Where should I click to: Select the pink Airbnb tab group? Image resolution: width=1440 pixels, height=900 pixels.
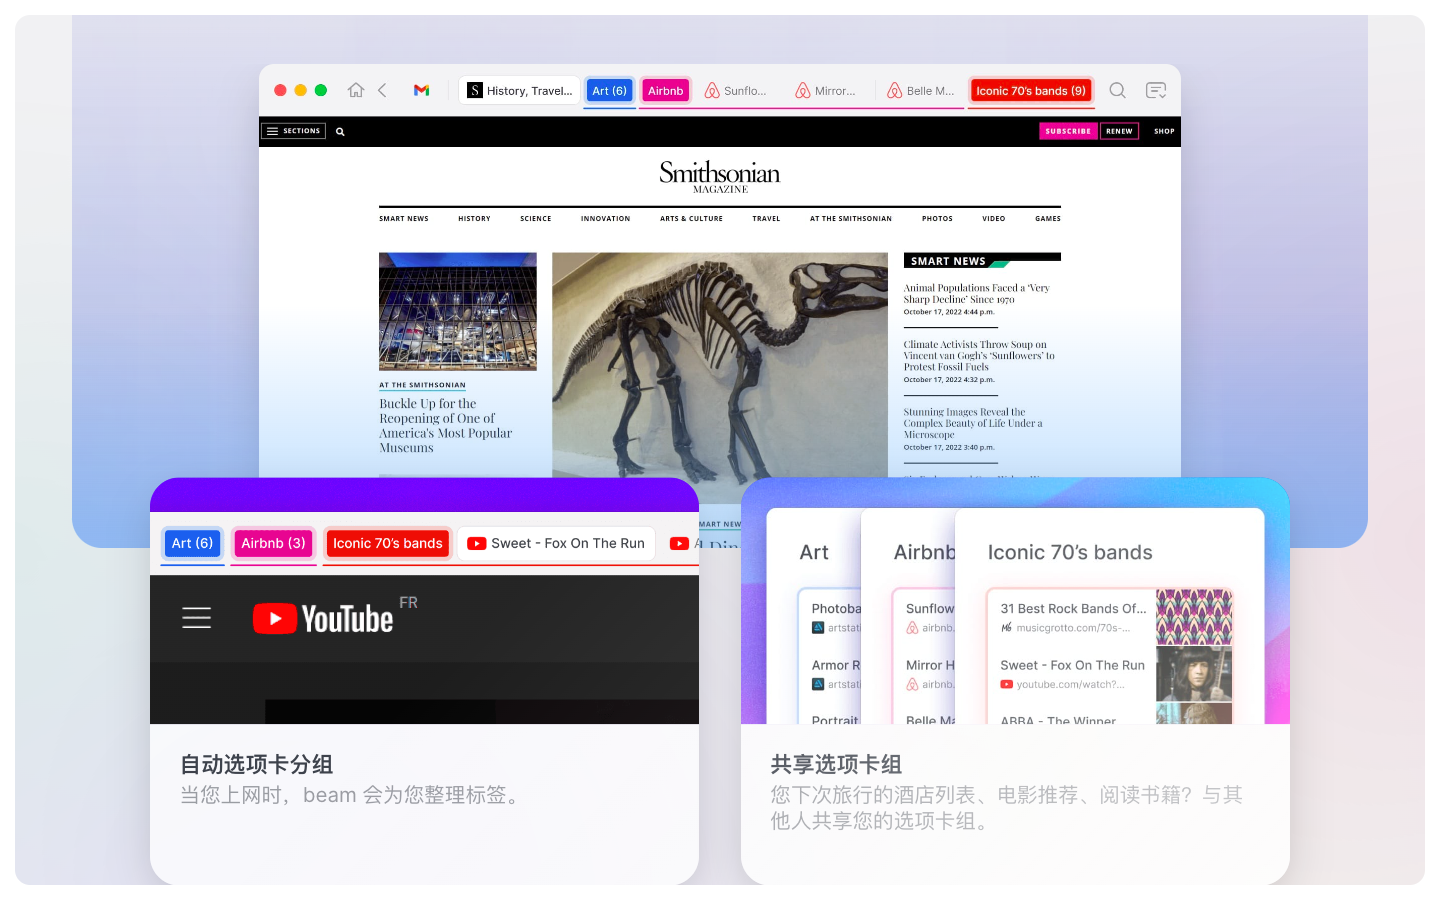point(665,90)
